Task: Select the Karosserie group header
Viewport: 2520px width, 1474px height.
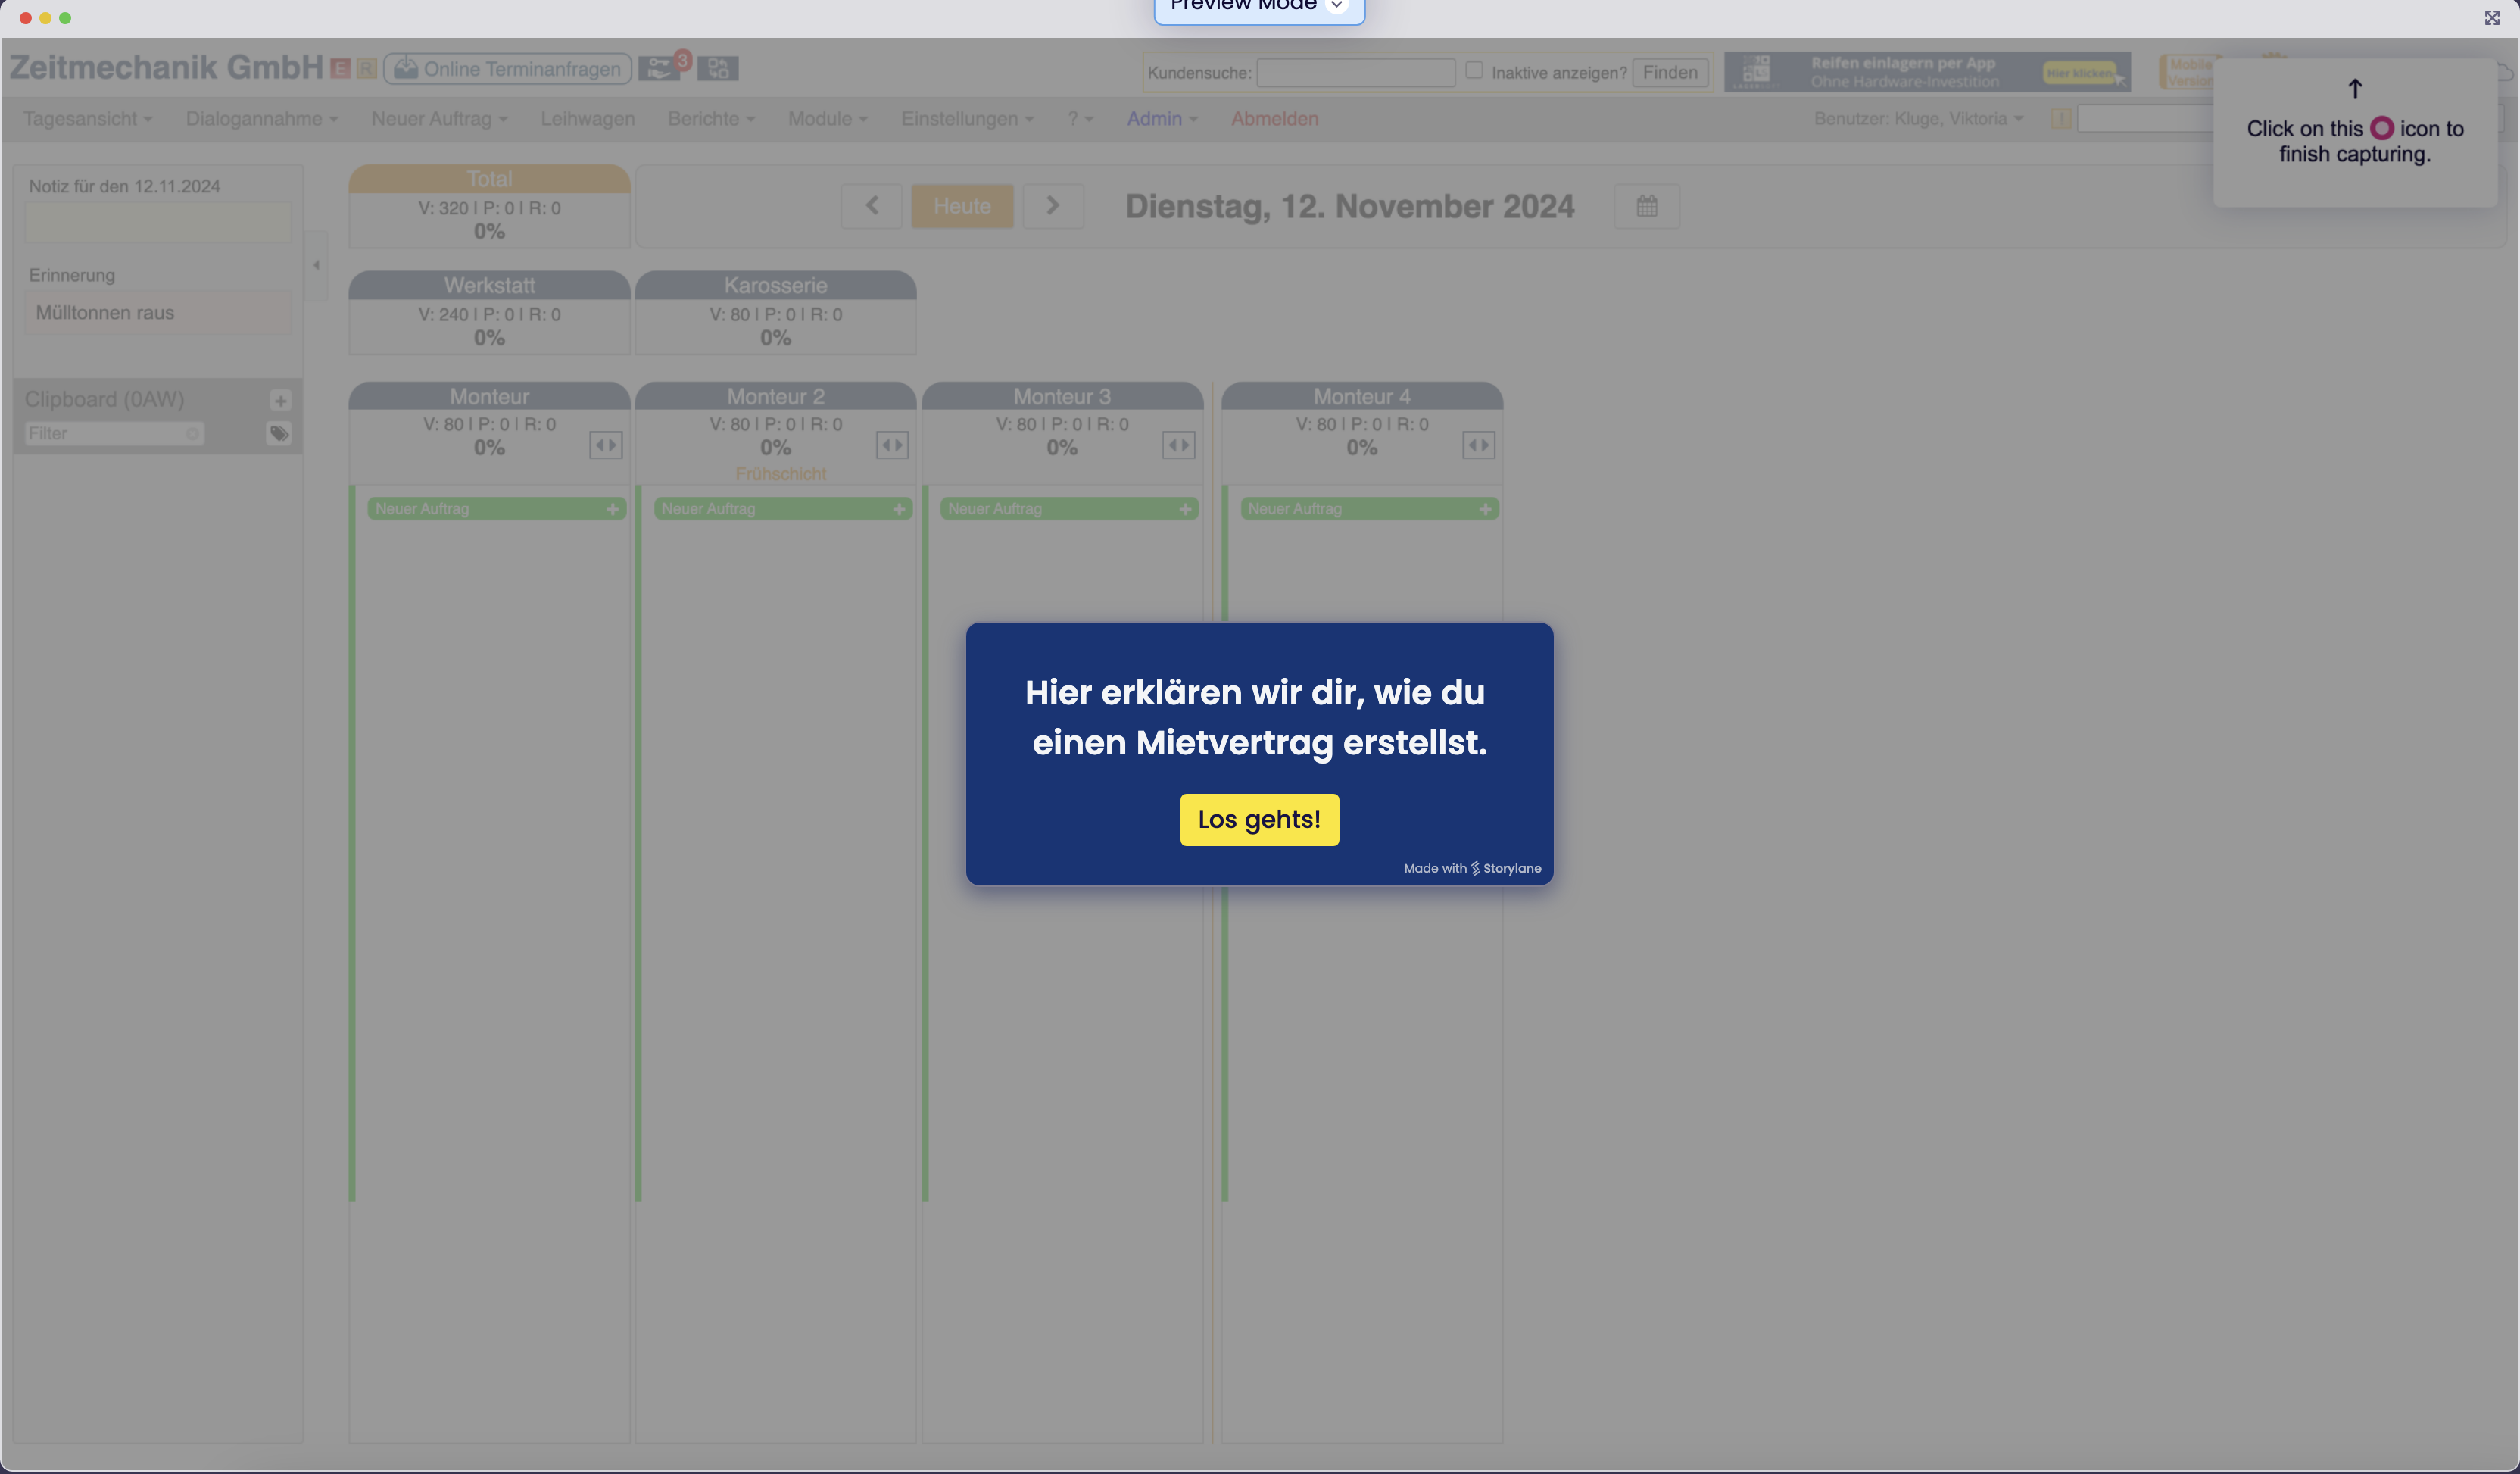Action: 776,285
